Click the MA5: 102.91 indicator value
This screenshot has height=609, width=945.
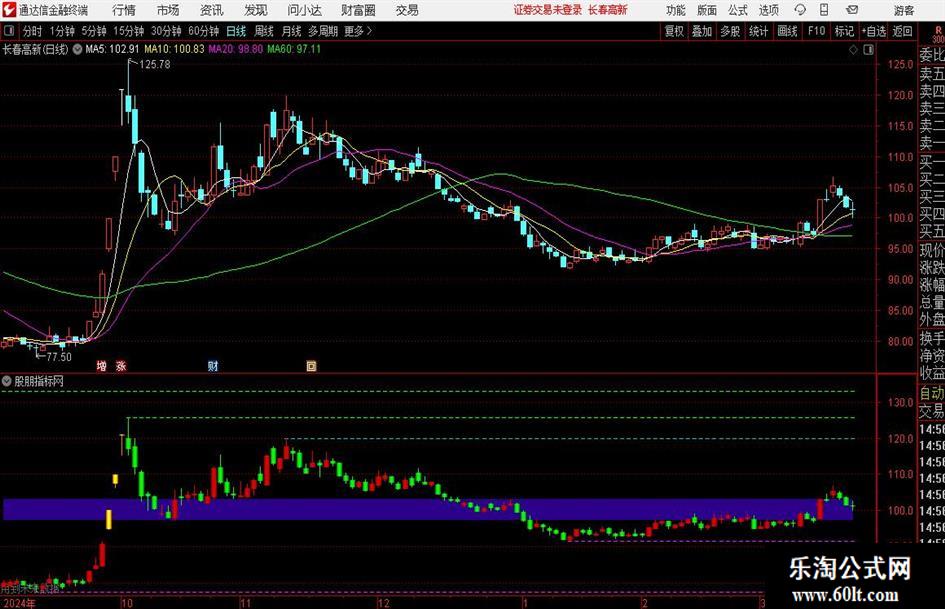112,49
